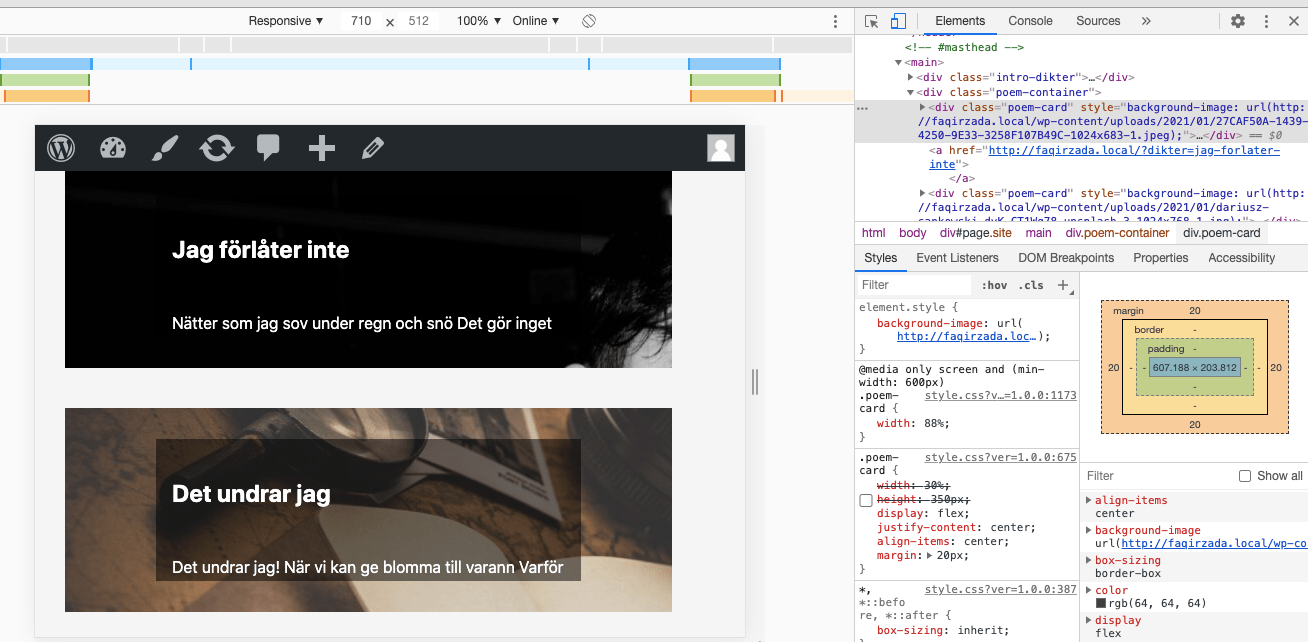The width and height of the screenshot is (1308, 642).
Task: Expand the second poem-card div node
Action: (923, 194)
